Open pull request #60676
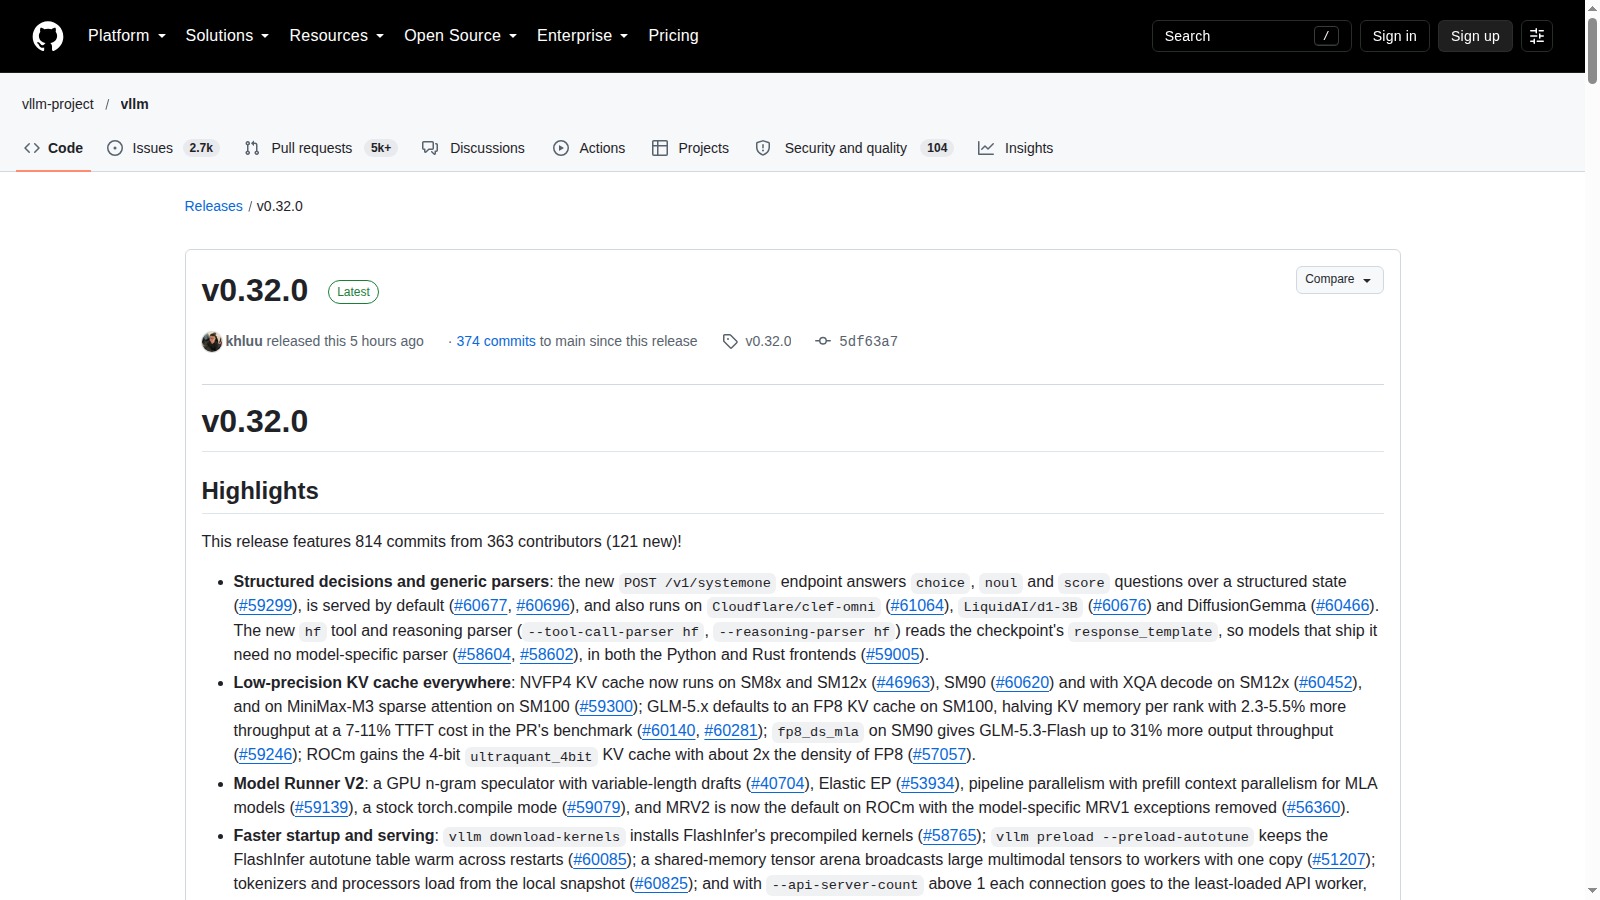This screenshot has width=1600, height=900. tap(1120, 606)
